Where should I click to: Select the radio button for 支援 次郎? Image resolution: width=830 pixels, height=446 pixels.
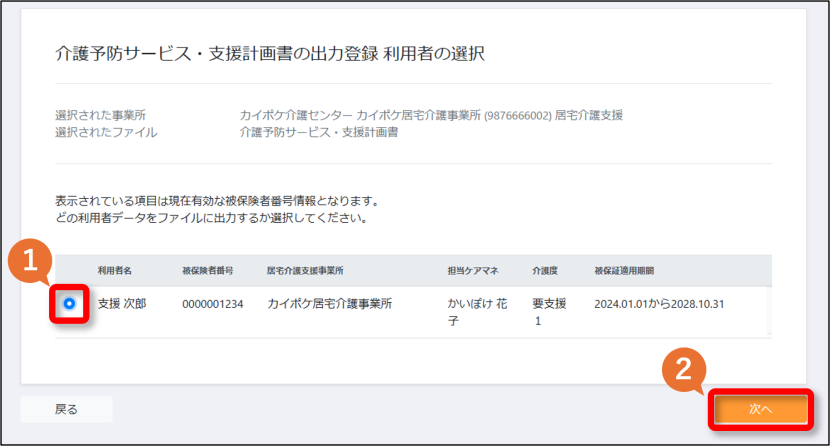click(69, 304)
